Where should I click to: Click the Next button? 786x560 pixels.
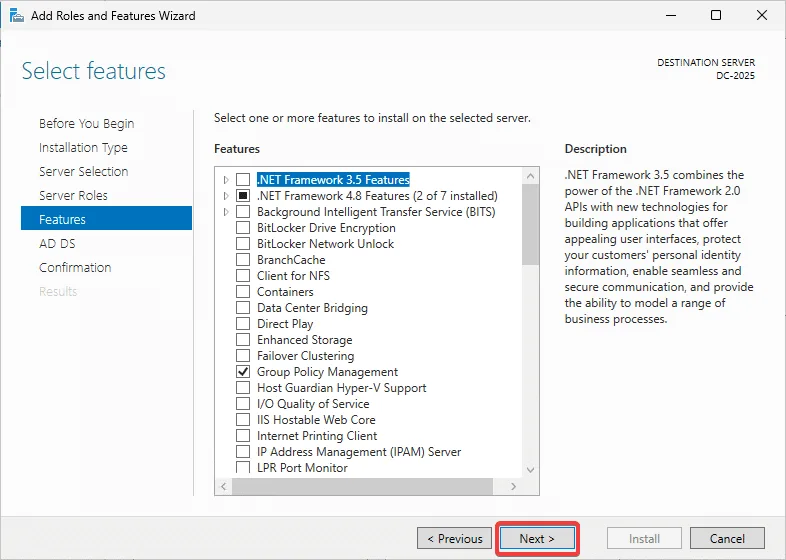coord(537,539)
